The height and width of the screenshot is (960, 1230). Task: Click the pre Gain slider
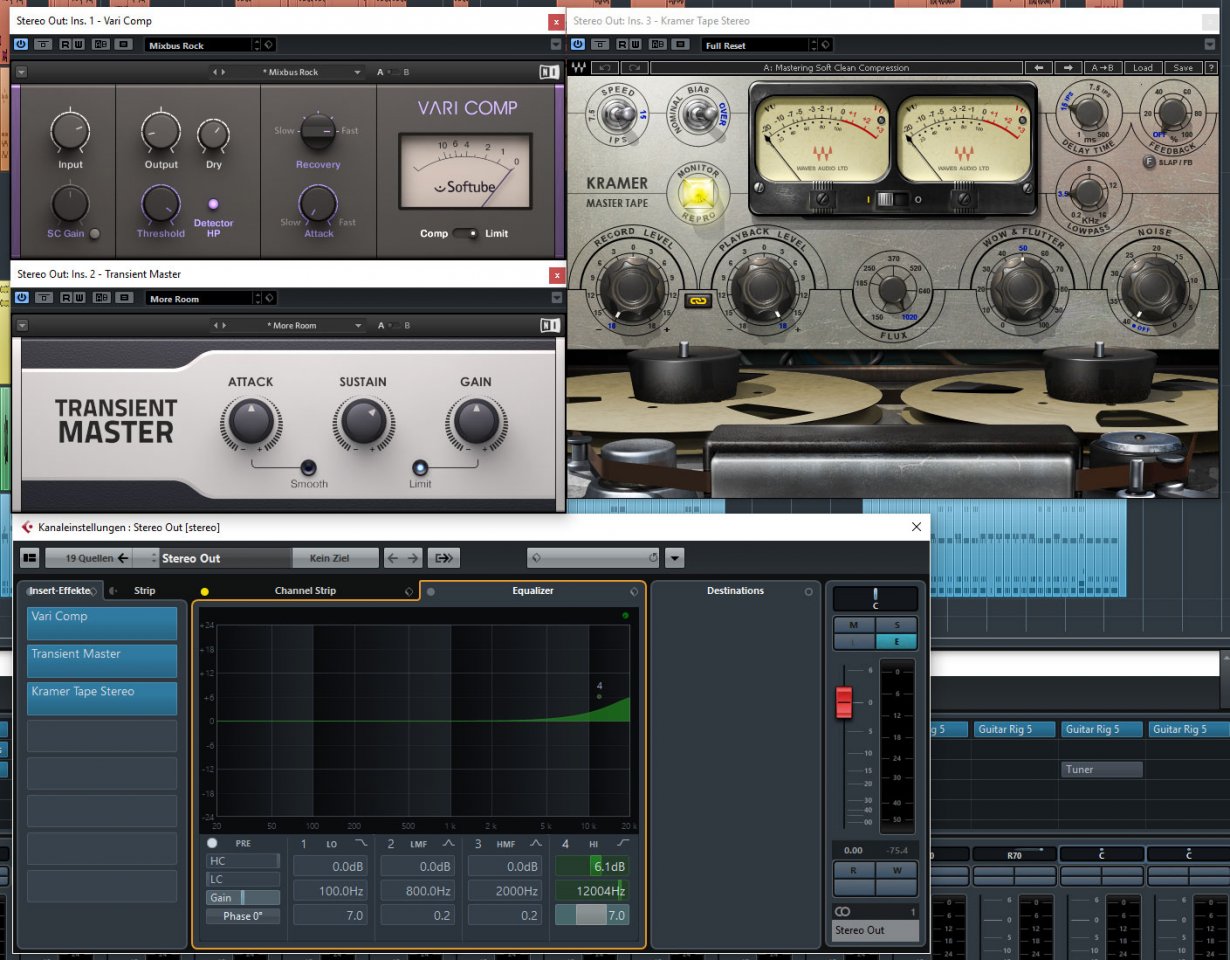(x=243, y=898)
